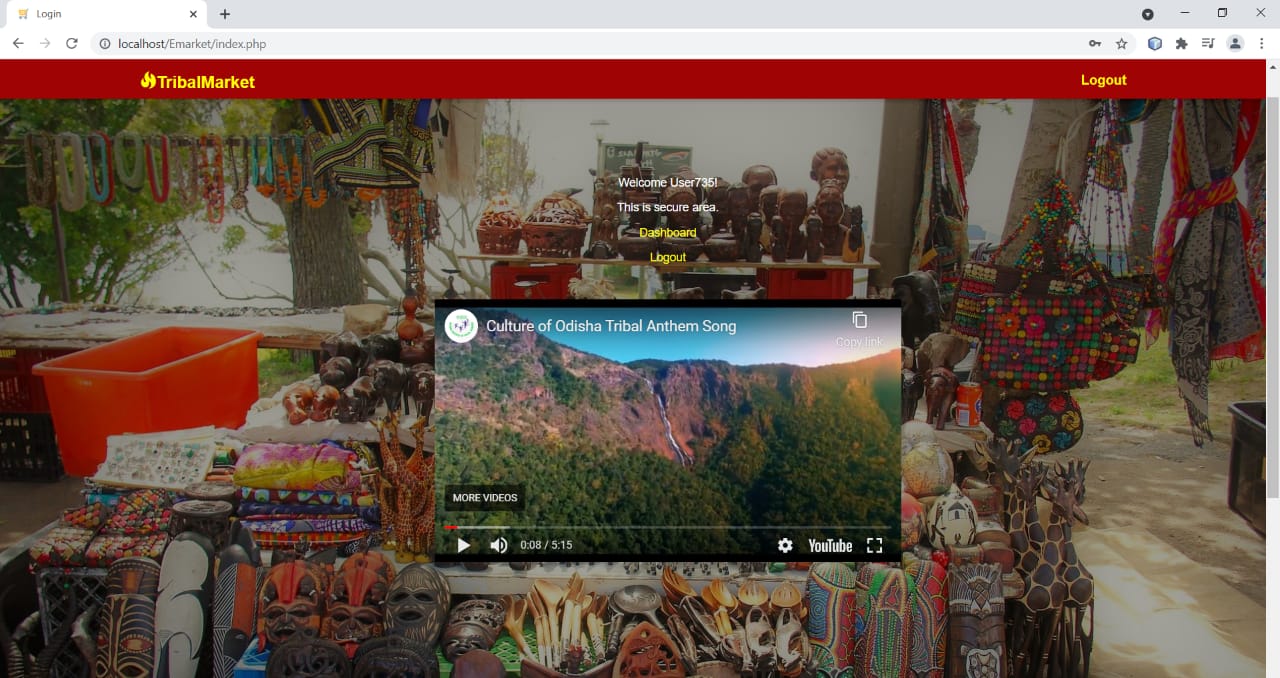
Task: Open Chrome three-dot menu
Action: [x=1262, y=43]
